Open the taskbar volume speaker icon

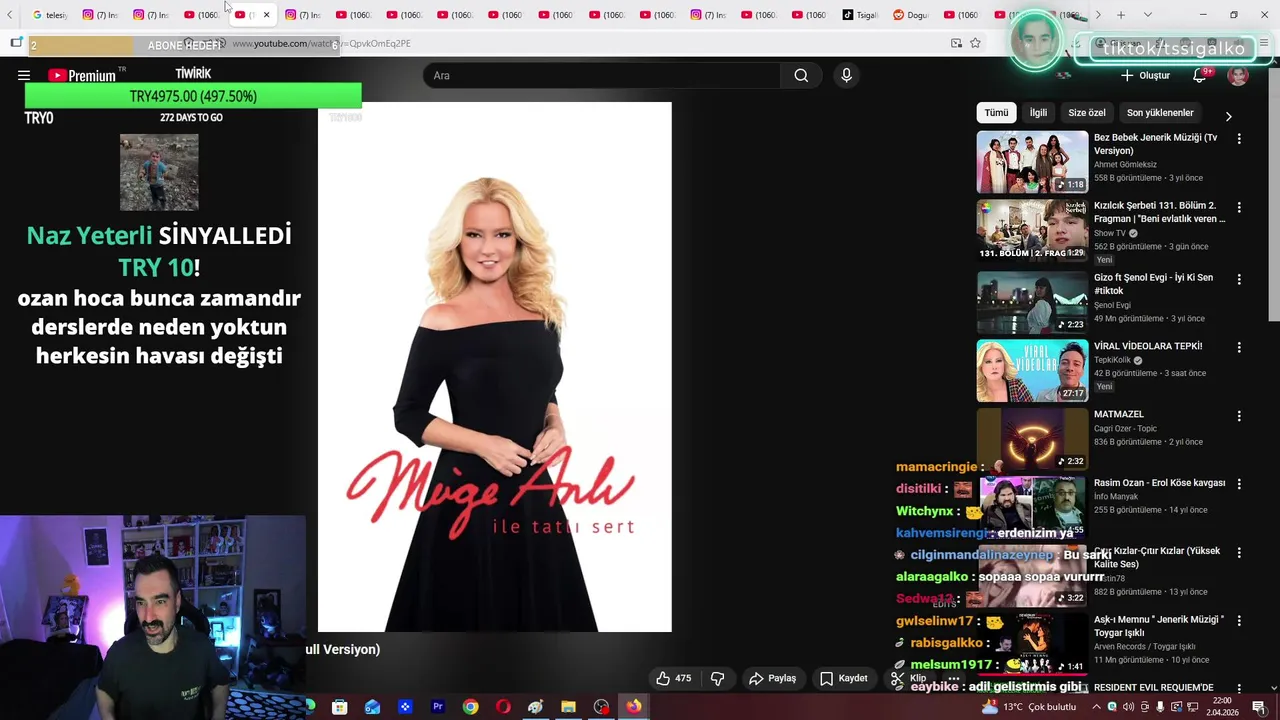pyautogui.click(x=1129, y=707)
